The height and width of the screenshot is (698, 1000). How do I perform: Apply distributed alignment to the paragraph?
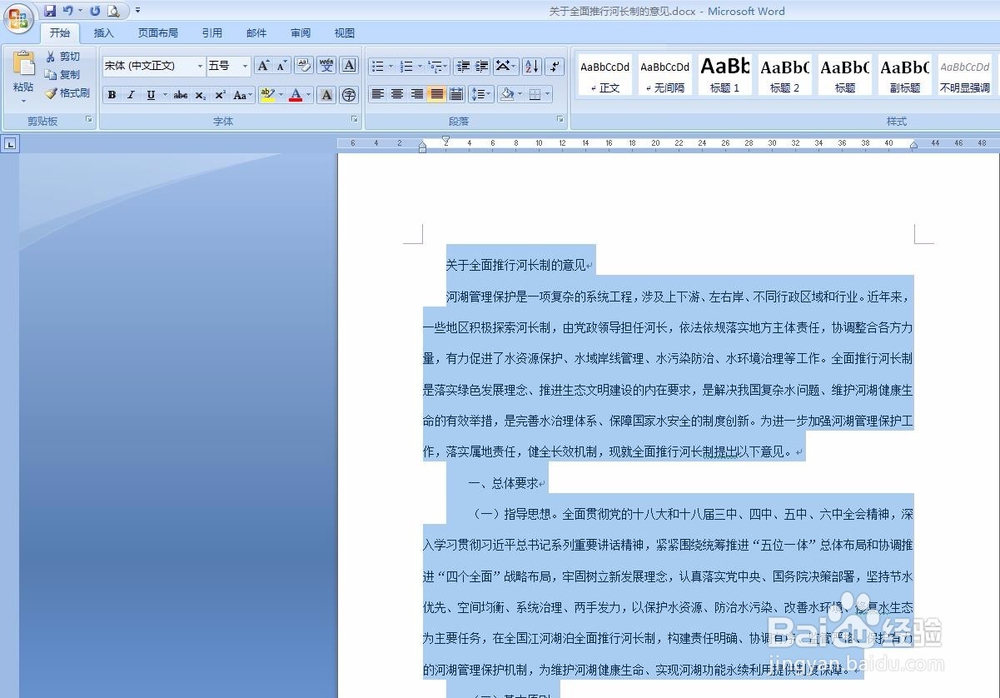tap(456, 94)
